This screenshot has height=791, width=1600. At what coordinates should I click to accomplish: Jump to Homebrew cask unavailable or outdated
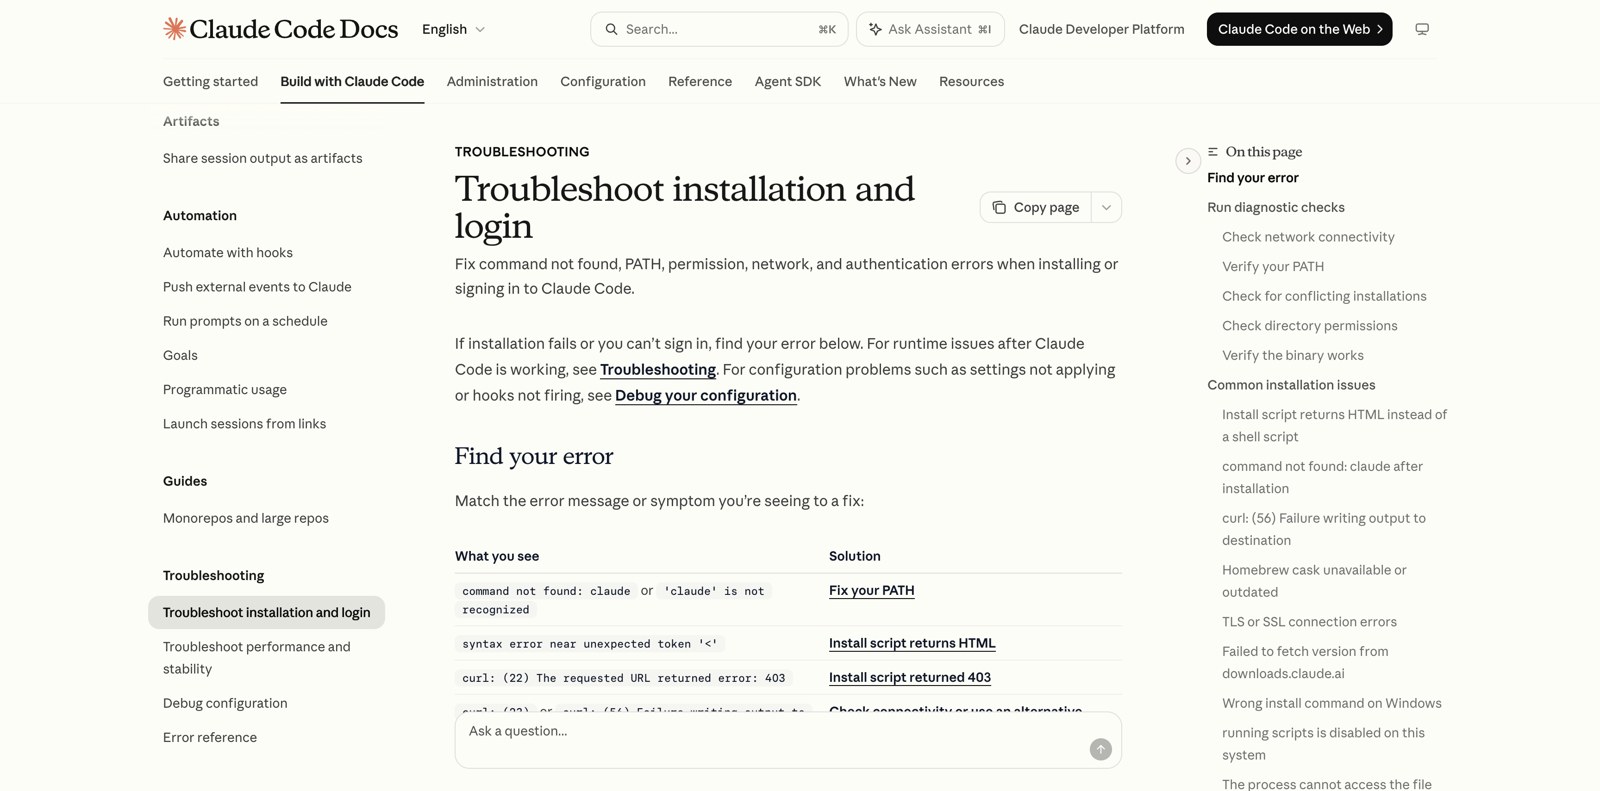pos(1314,581)
